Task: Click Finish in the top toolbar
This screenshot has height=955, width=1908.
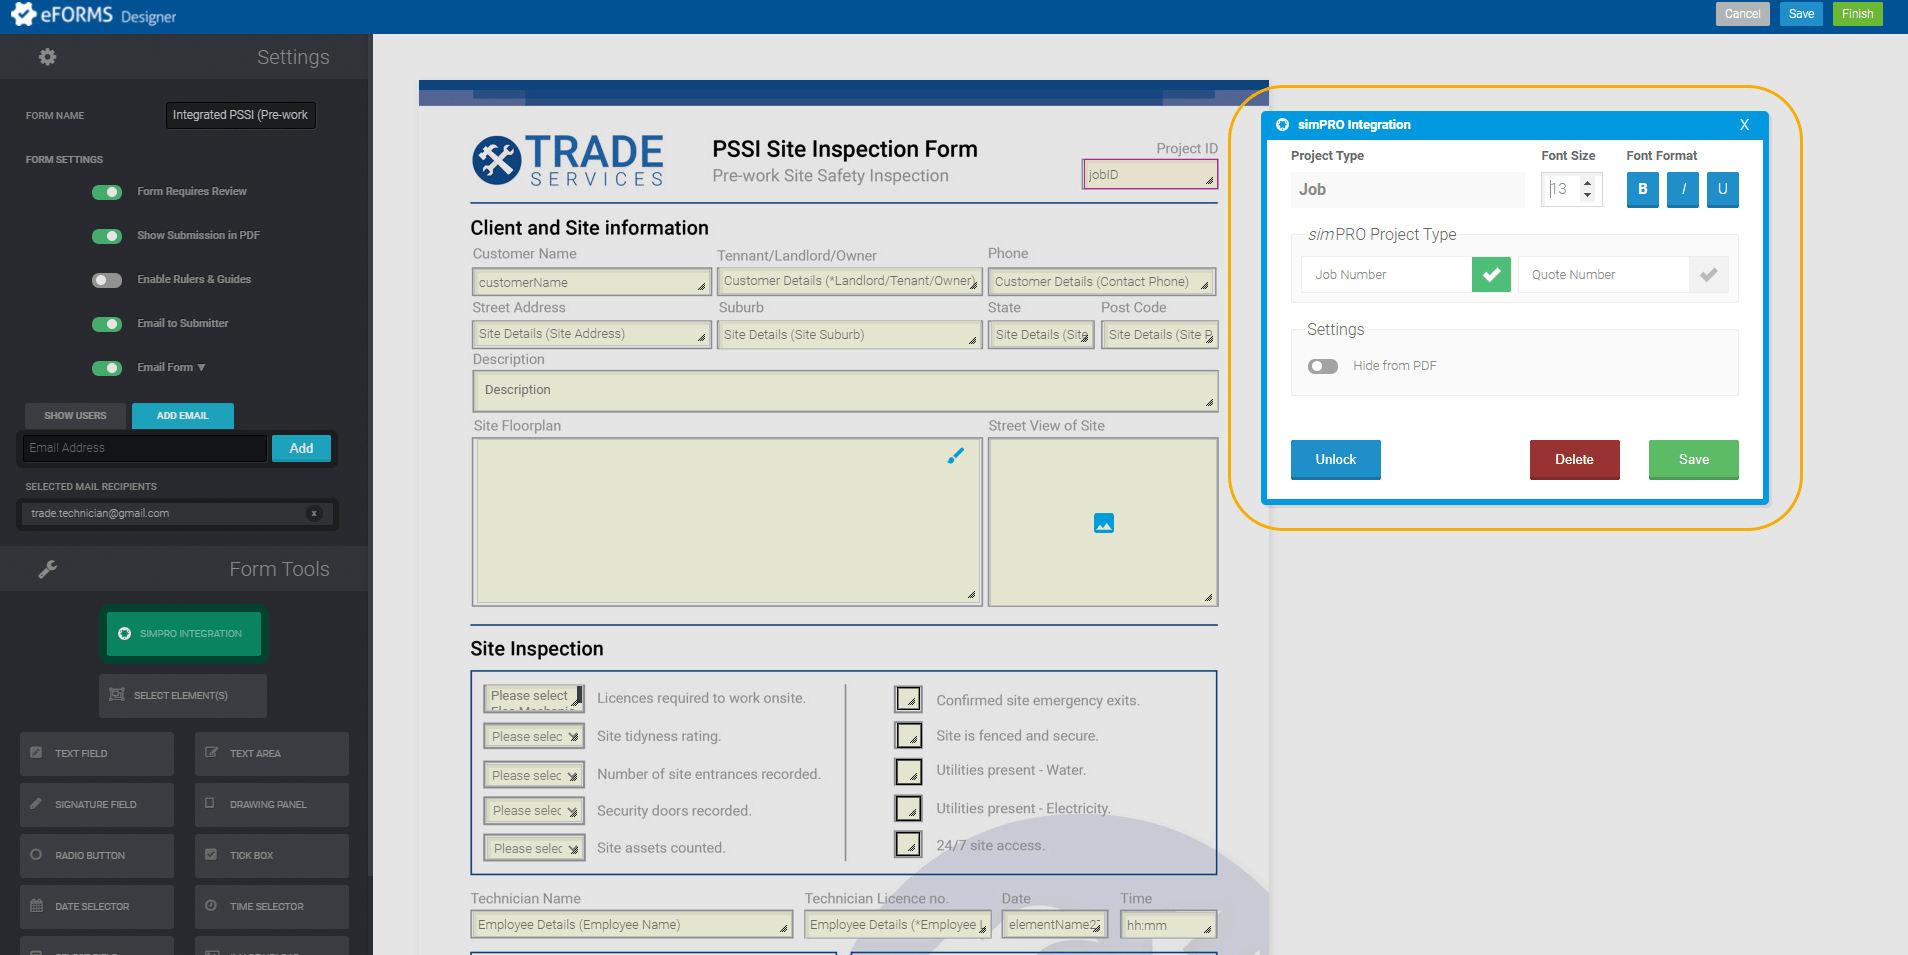Action: 1858,14
